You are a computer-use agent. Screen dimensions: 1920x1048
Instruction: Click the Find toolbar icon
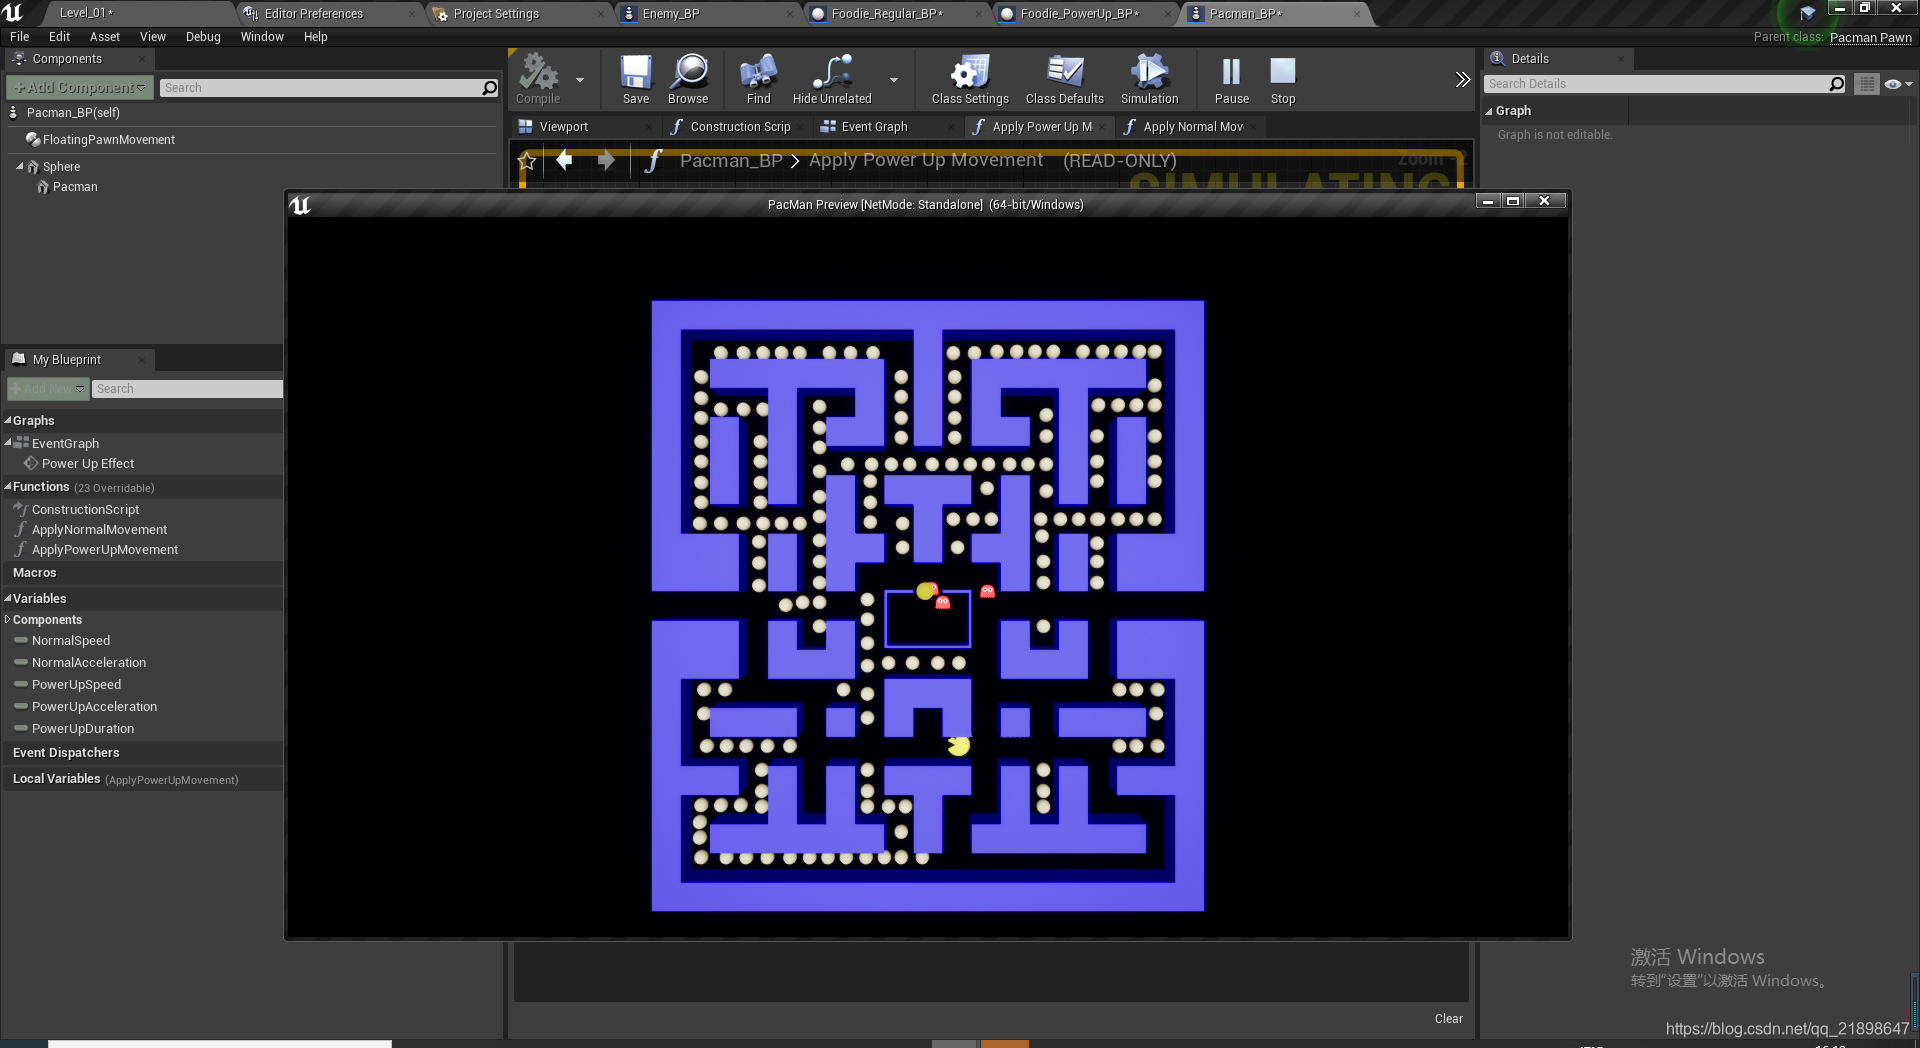click(759, 79)
